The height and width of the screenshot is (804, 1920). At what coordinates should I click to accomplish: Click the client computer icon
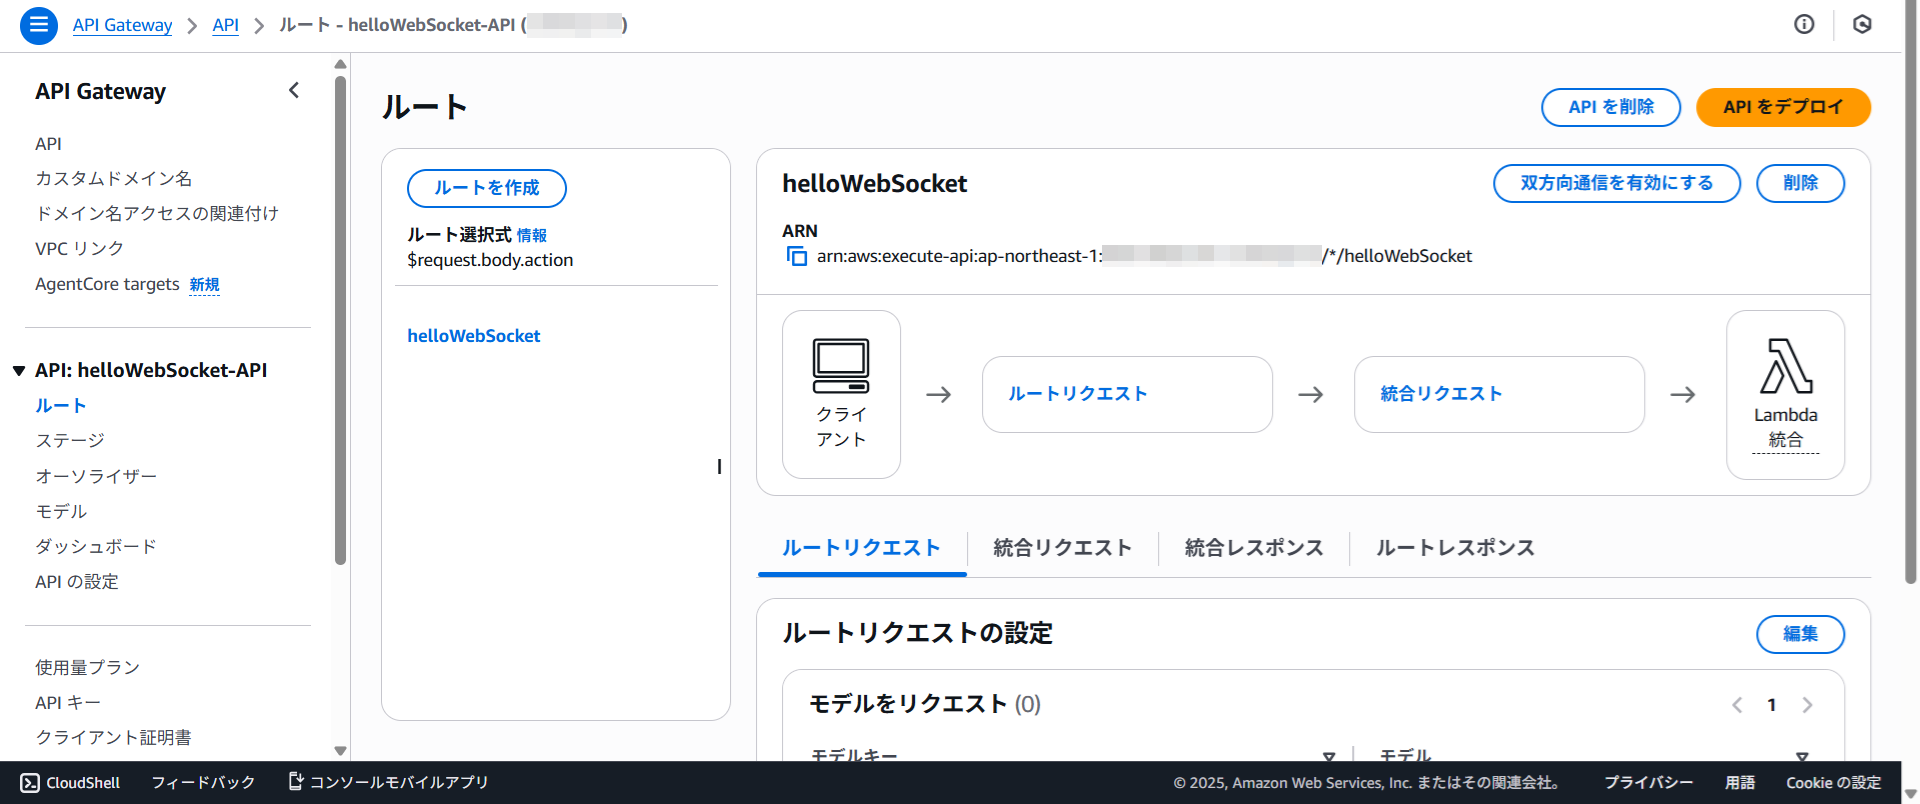[841, 366]
